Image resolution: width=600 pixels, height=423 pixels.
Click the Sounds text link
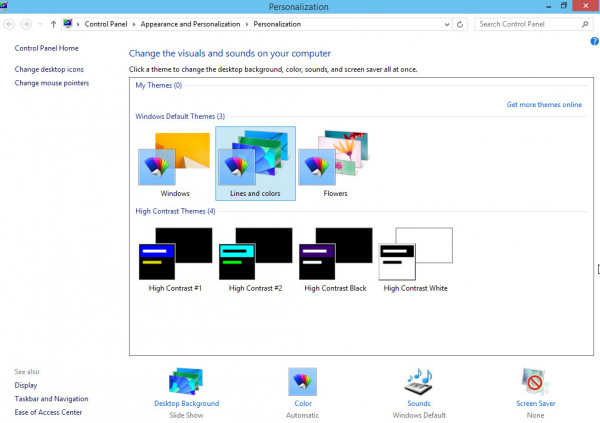pyautogui.click(x=419, y=403)
